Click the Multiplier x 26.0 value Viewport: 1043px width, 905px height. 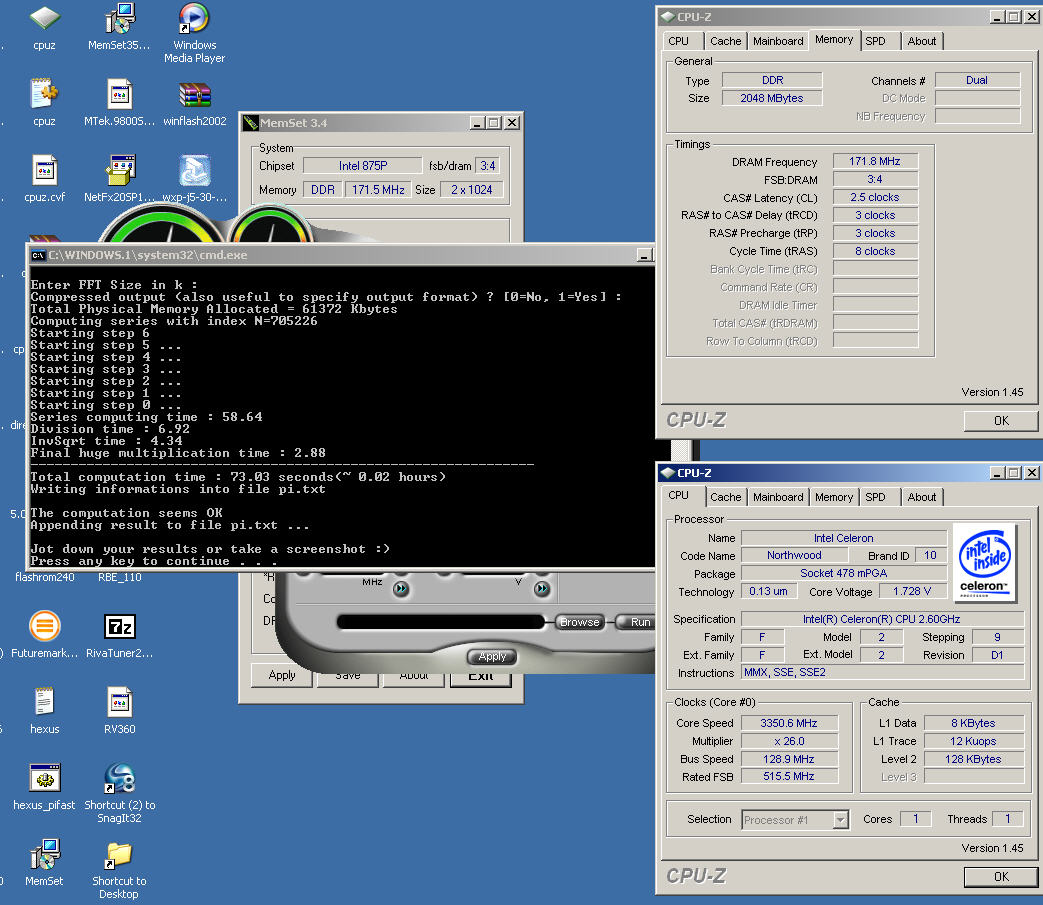click(x=789, y=741)
